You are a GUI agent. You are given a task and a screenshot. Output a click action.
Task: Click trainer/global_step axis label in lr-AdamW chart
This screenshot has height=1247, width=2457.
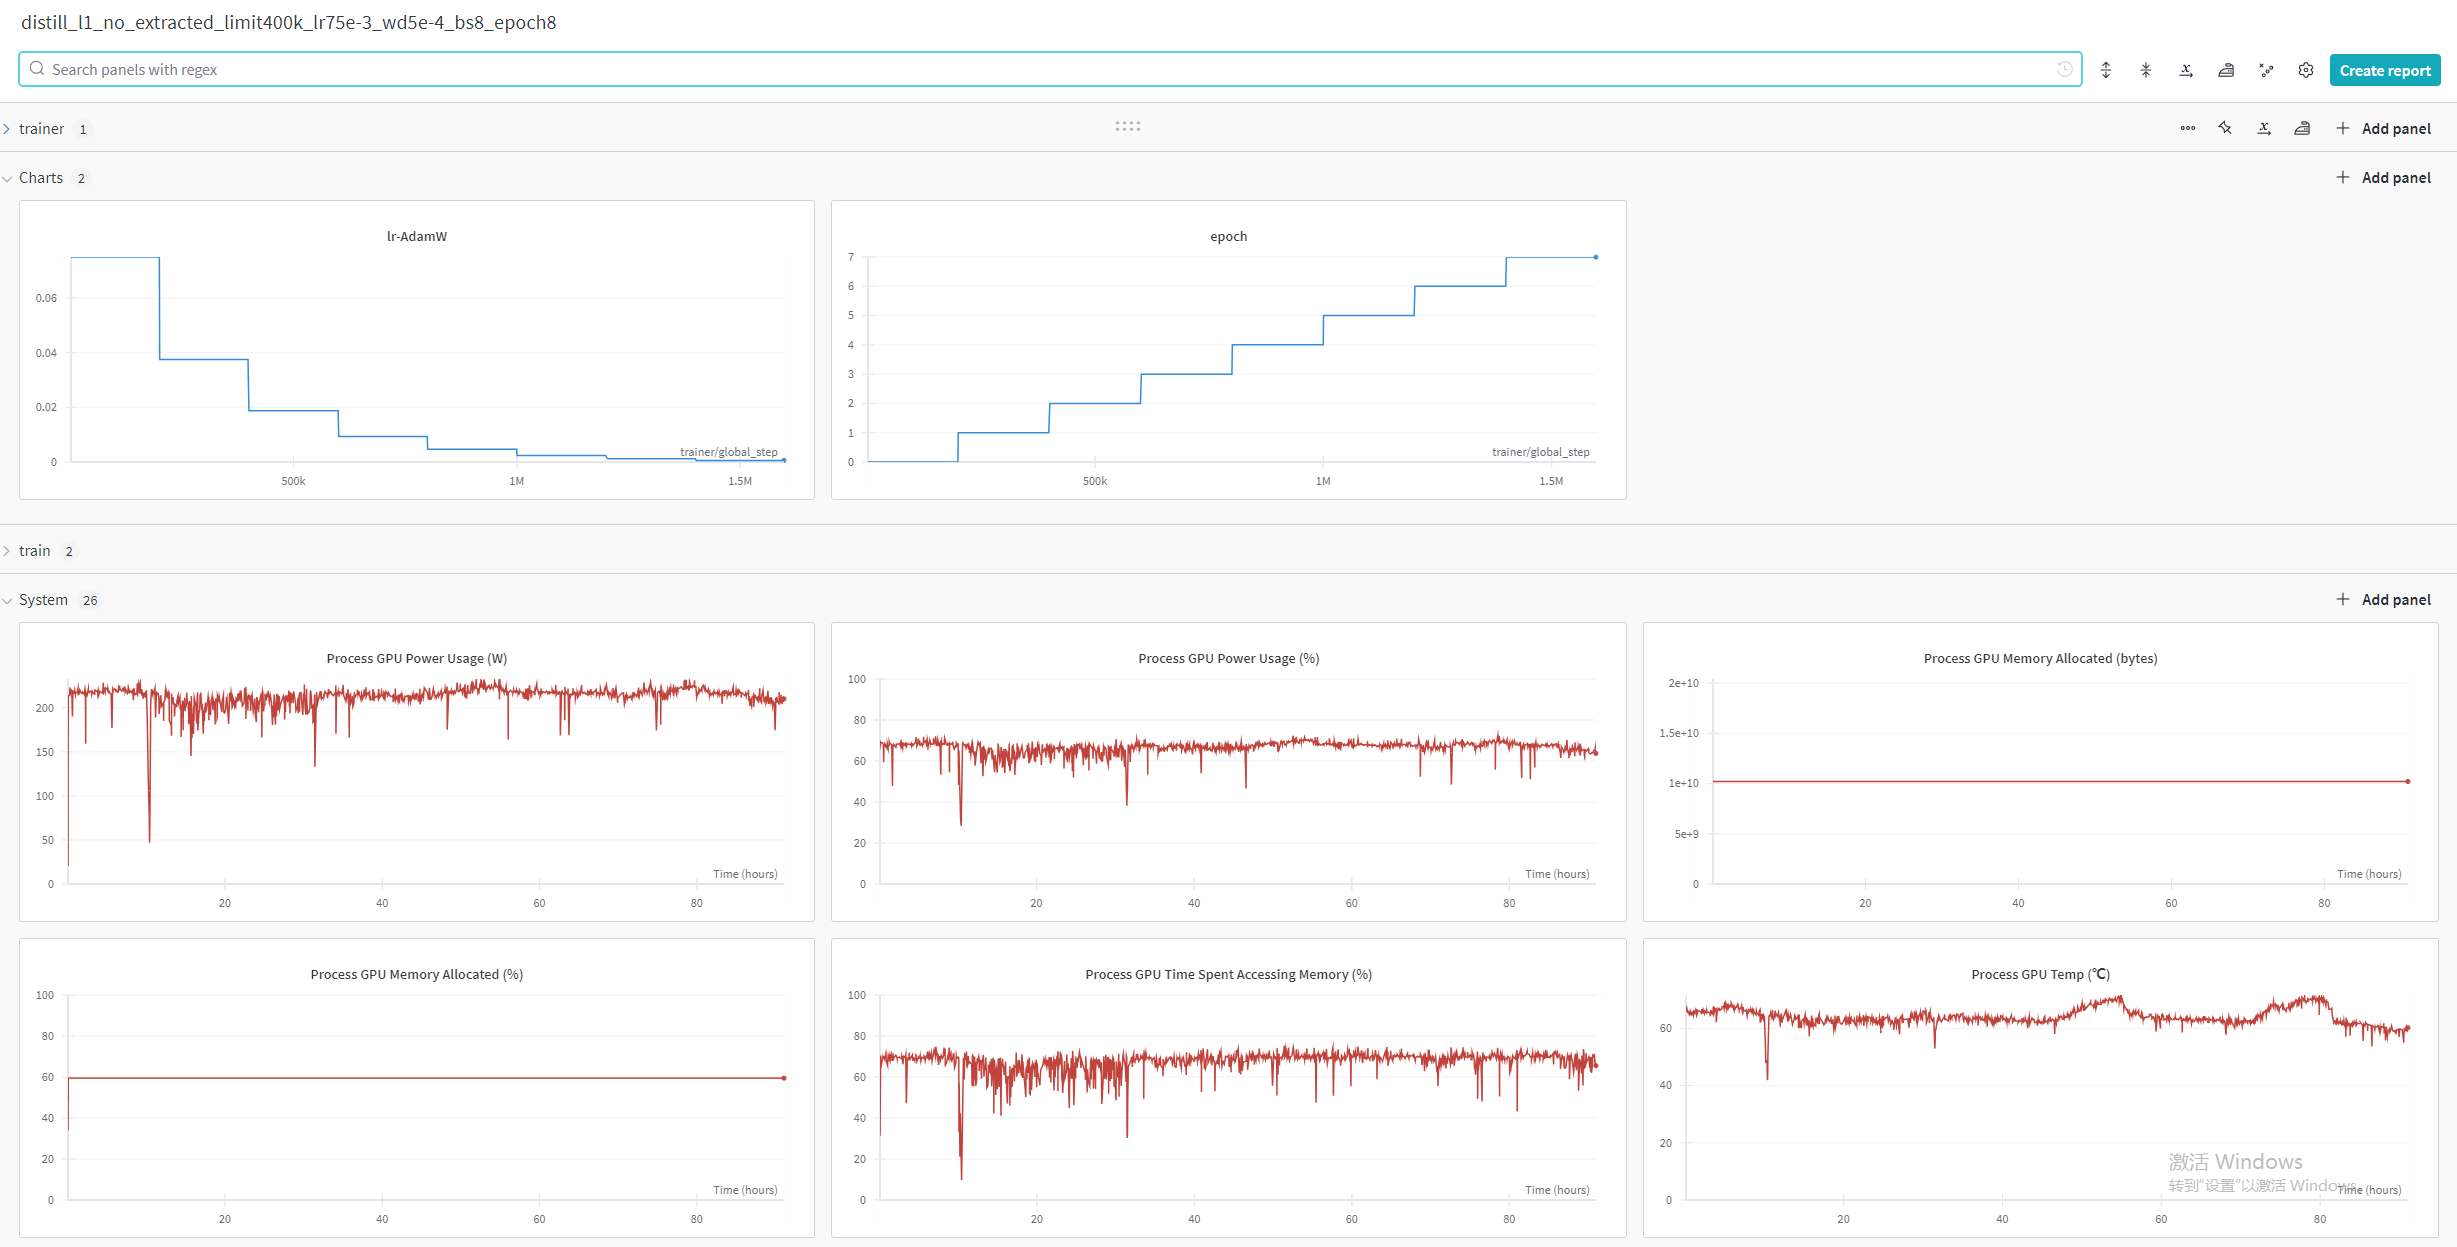(x=729, y=452)
